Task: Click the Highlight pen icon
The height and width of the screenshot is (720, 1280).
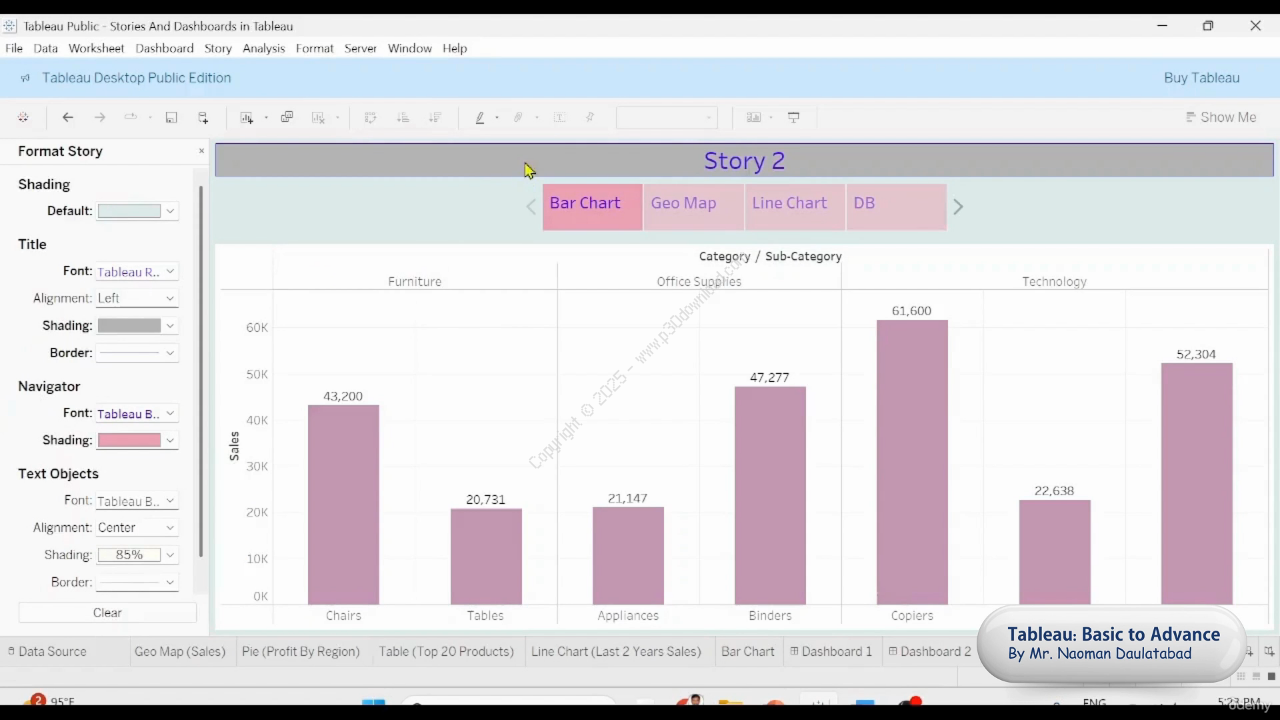Action: point(480,117)
